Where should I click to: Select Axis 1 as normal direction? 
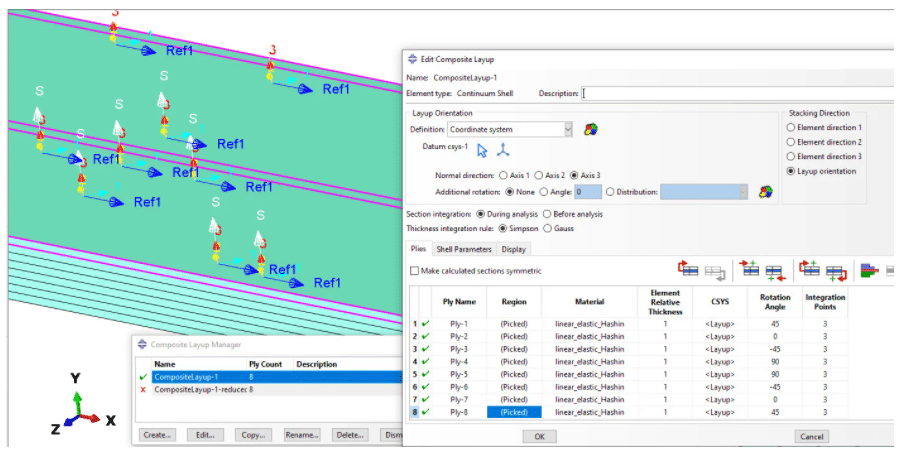[x=503, y=175]
